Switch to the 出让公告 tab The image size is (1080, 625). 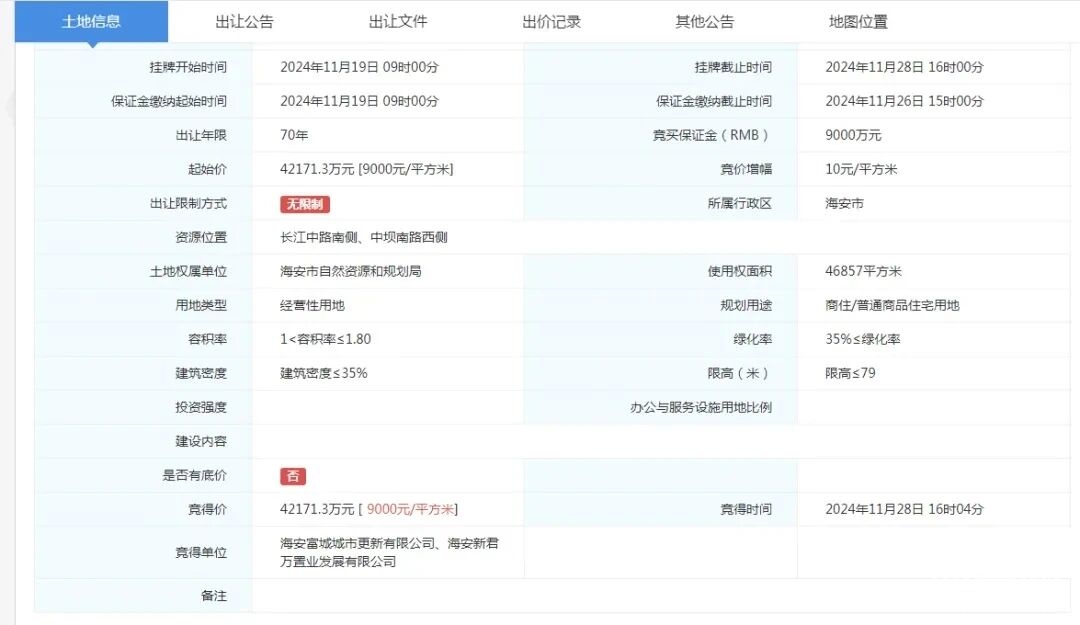[x=244, y=21]
